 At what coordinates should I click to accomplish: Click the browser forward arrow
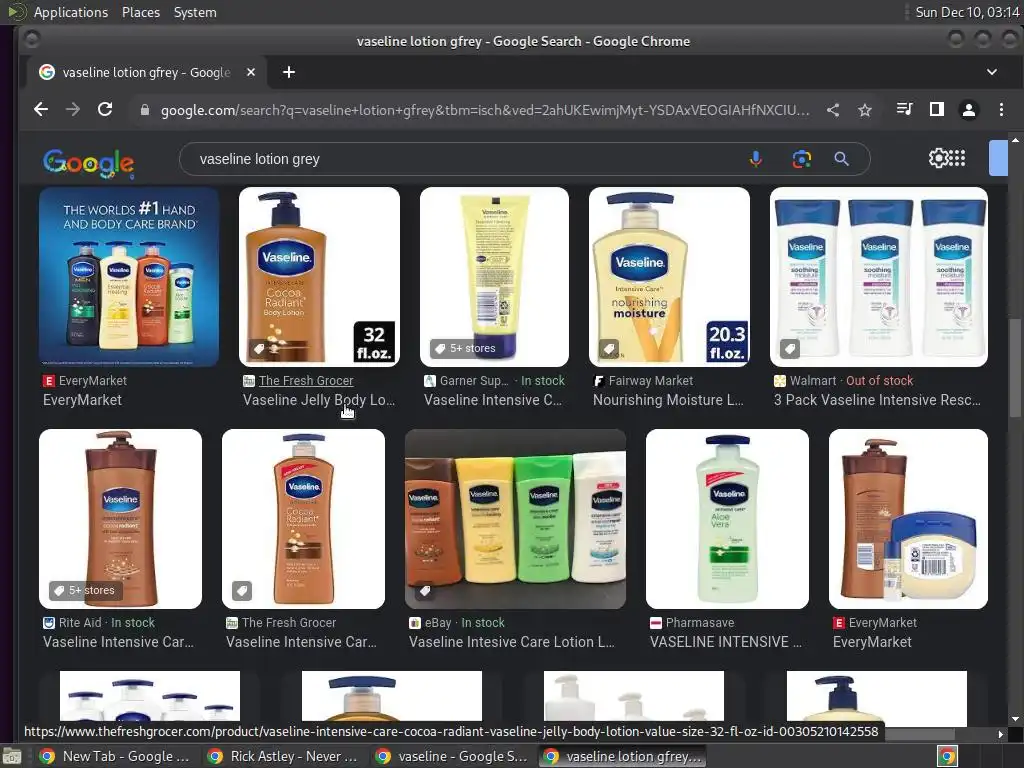(x=72, y=110)
